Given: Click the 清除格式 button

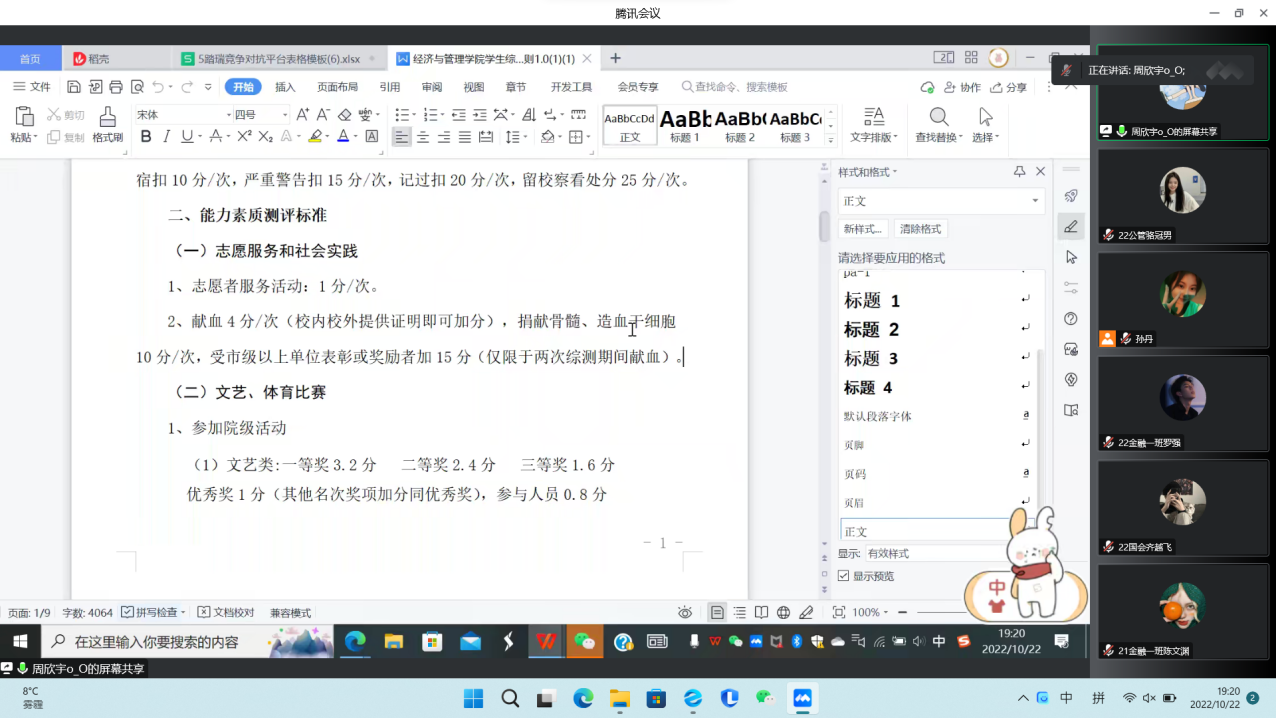Looking at the screenshot, I should pos(919,229).
